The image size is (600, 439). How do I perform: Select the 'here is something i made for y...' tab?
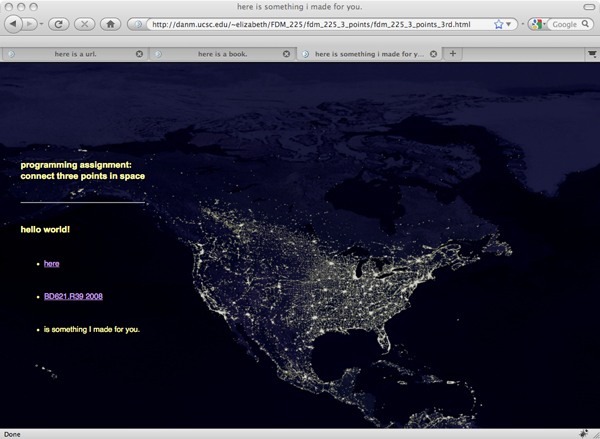[x=369, y=54]
